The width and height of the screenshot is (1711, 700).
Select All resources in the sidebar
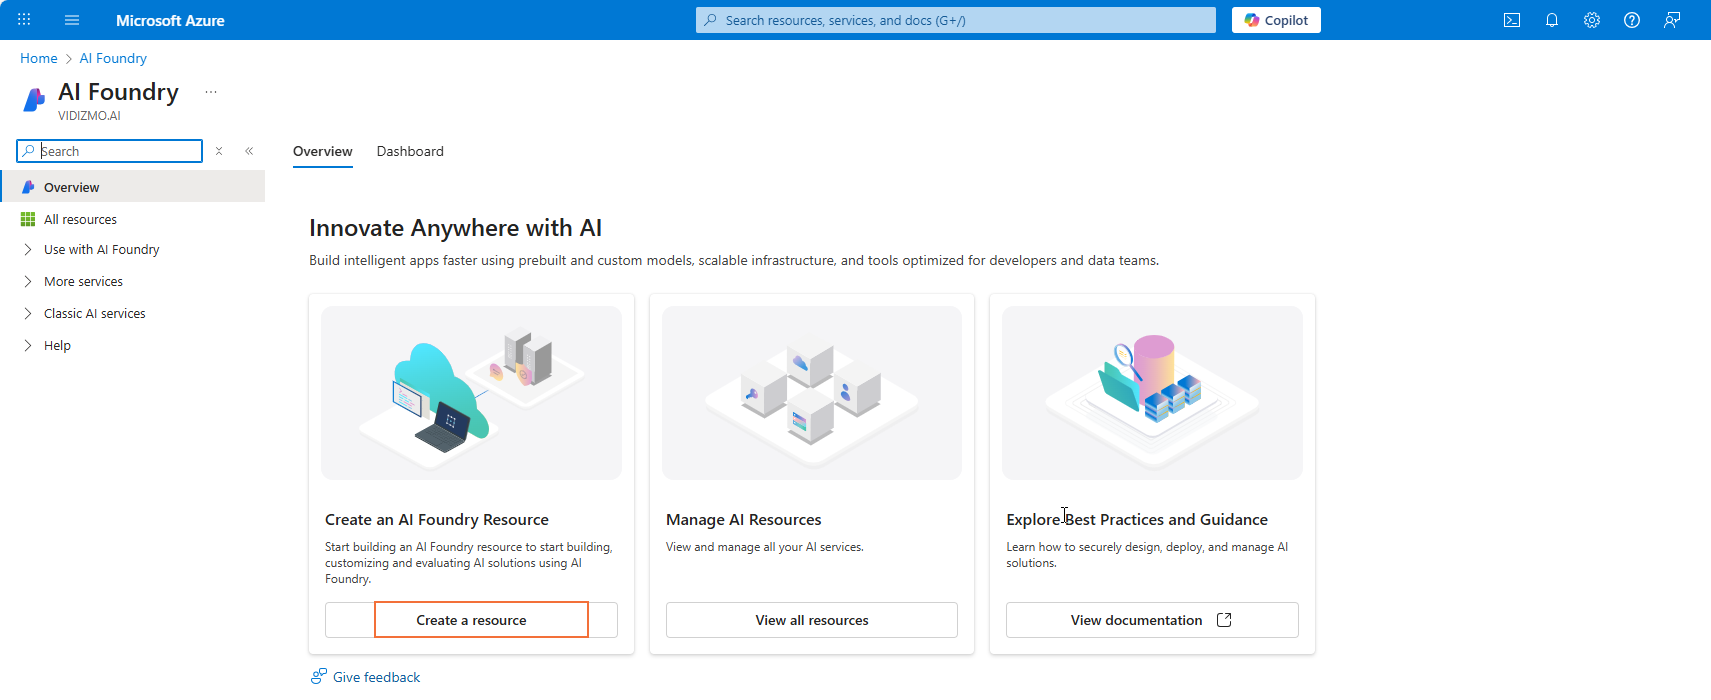(80, 220)
